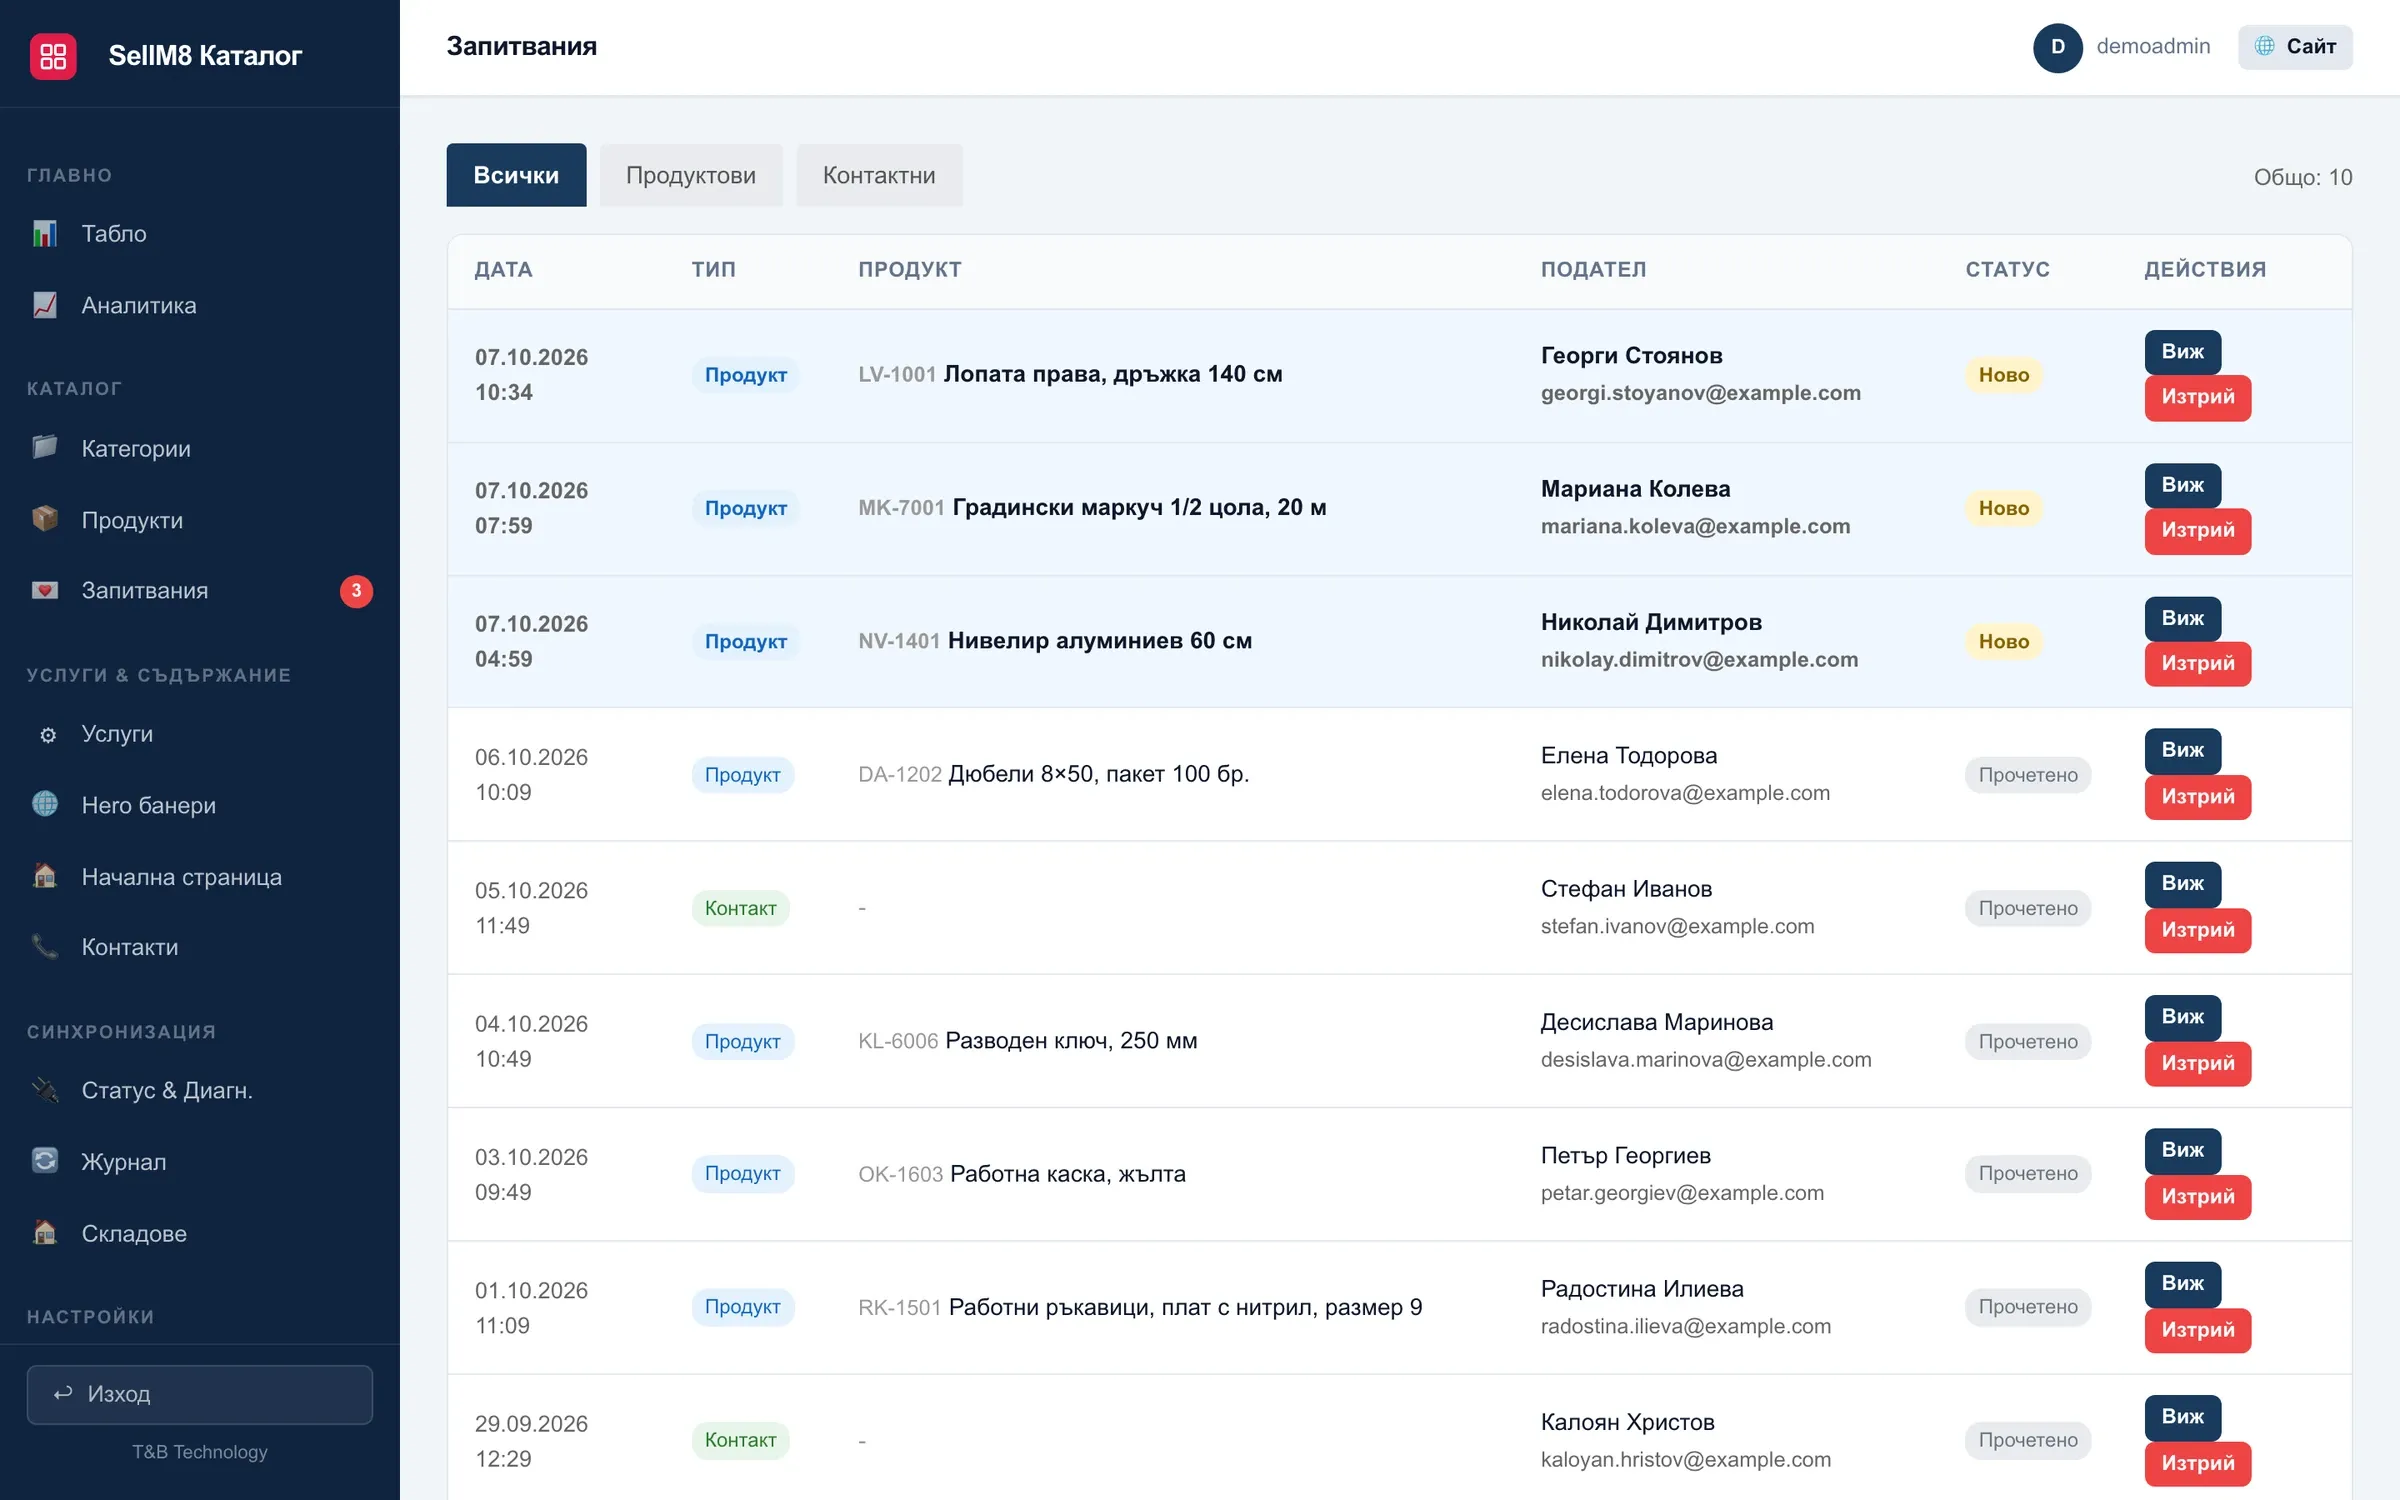
Task: Click product Разводен ключ, 250 мм
Action: (x=1071, y=1041)
